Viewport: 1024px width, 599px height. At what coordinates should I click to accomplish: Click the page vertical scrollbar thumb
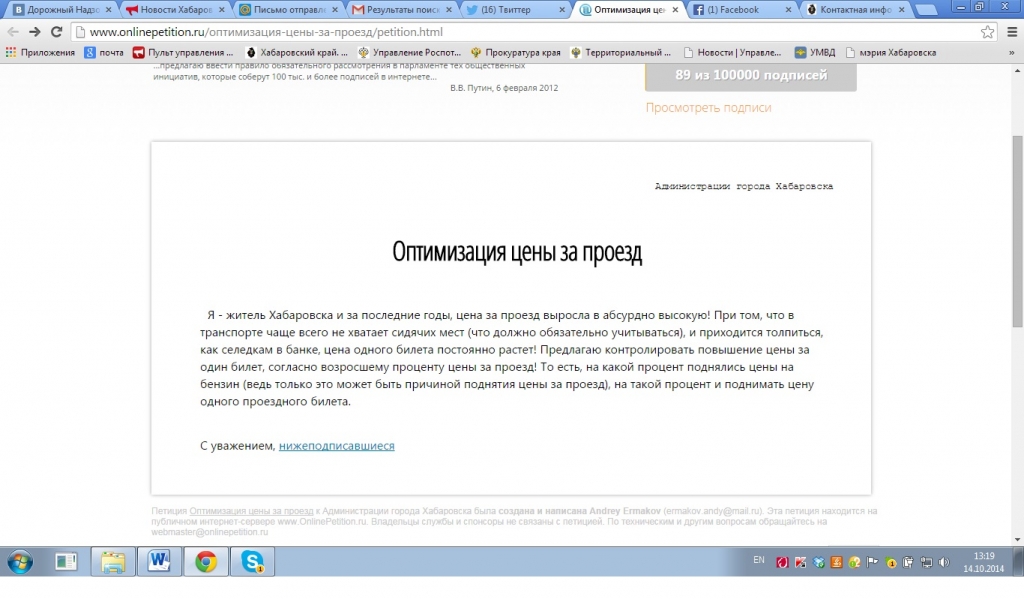click(1017, 230)
